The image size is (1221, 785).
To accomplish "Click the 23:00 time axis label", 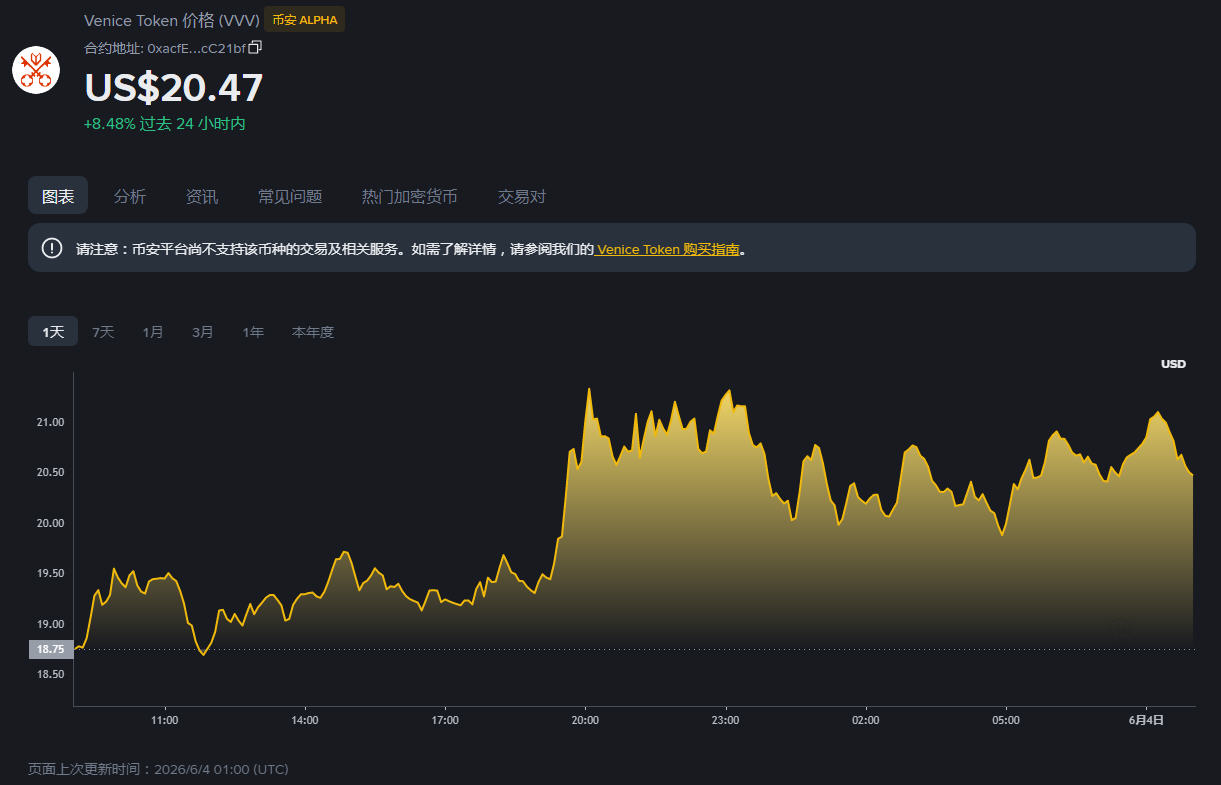I will 725,720.
